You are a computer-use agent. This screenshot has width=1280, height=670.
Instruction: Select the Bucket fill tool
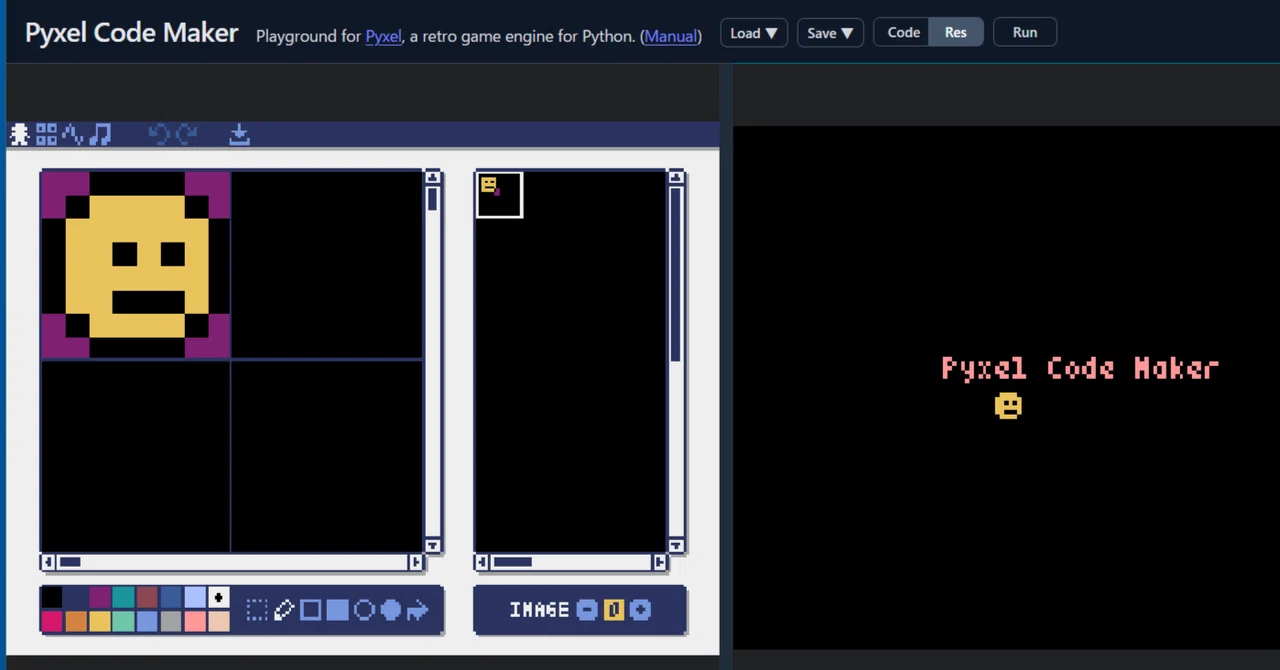click(x=418, y=610)
